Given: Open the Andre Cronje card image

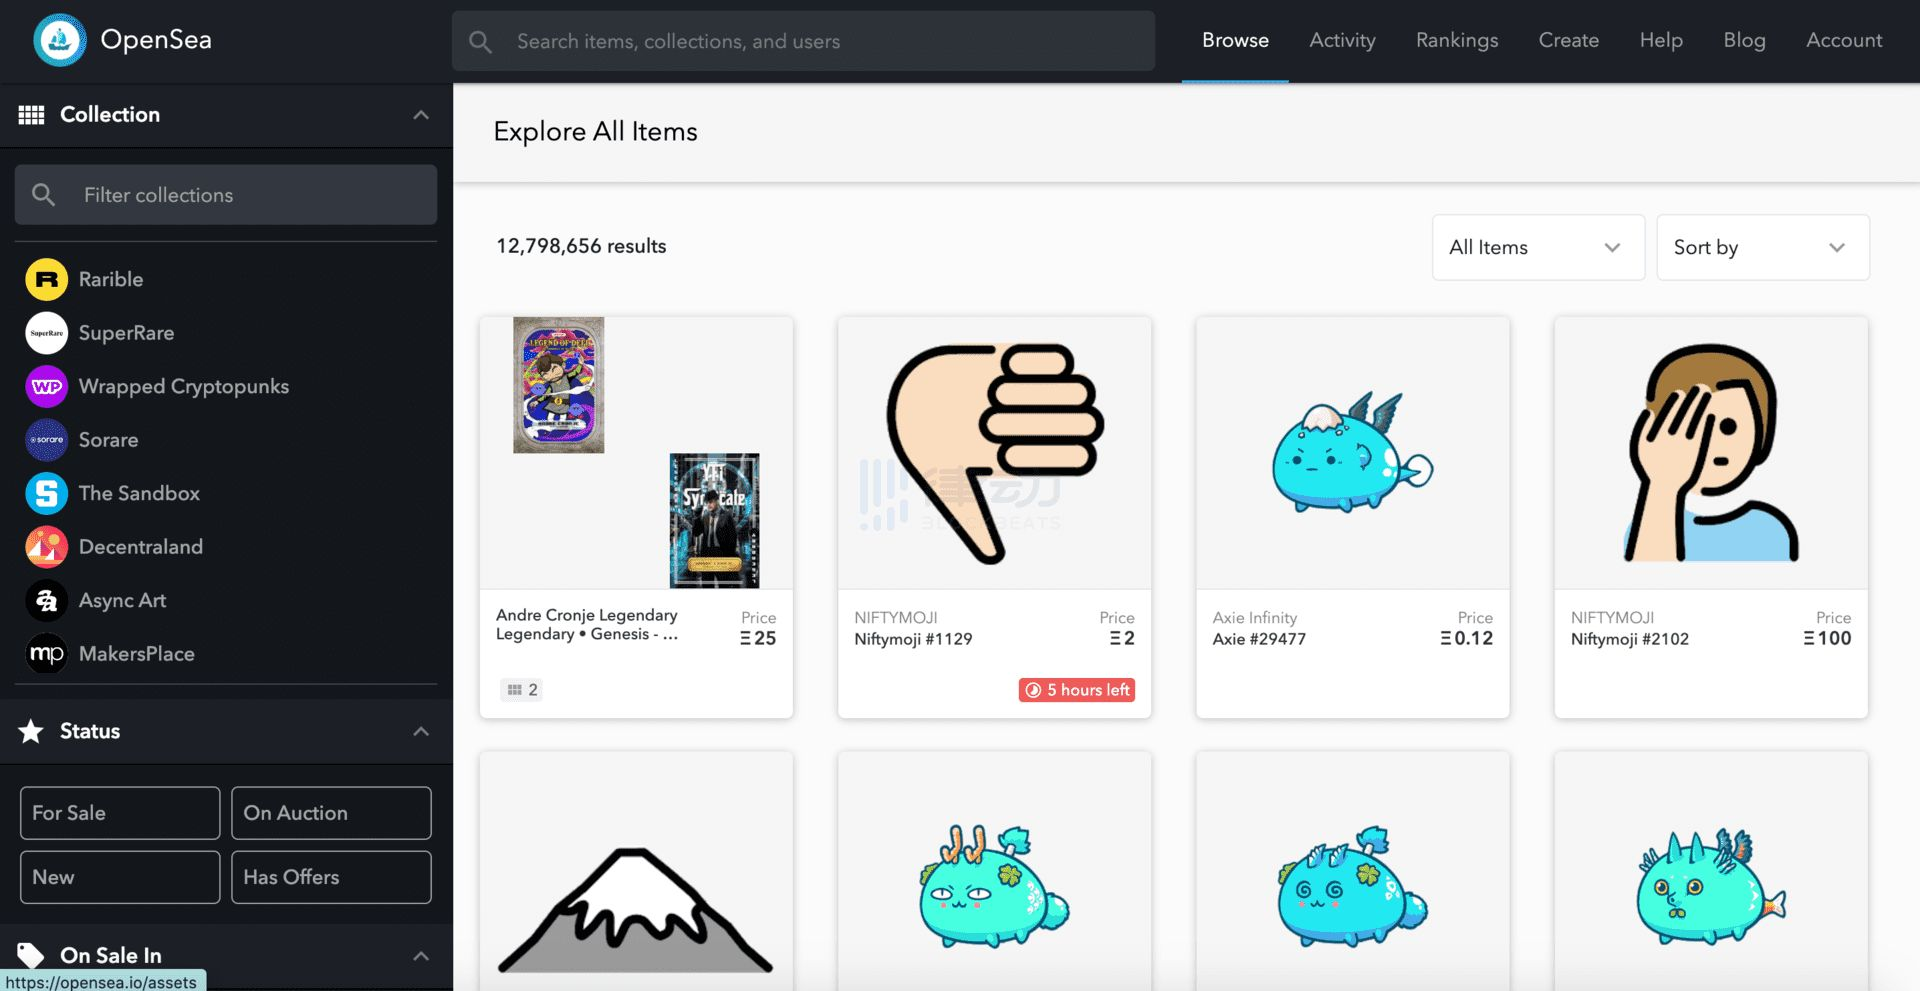Looking at the screenshot, I should (x=637, y=453).
